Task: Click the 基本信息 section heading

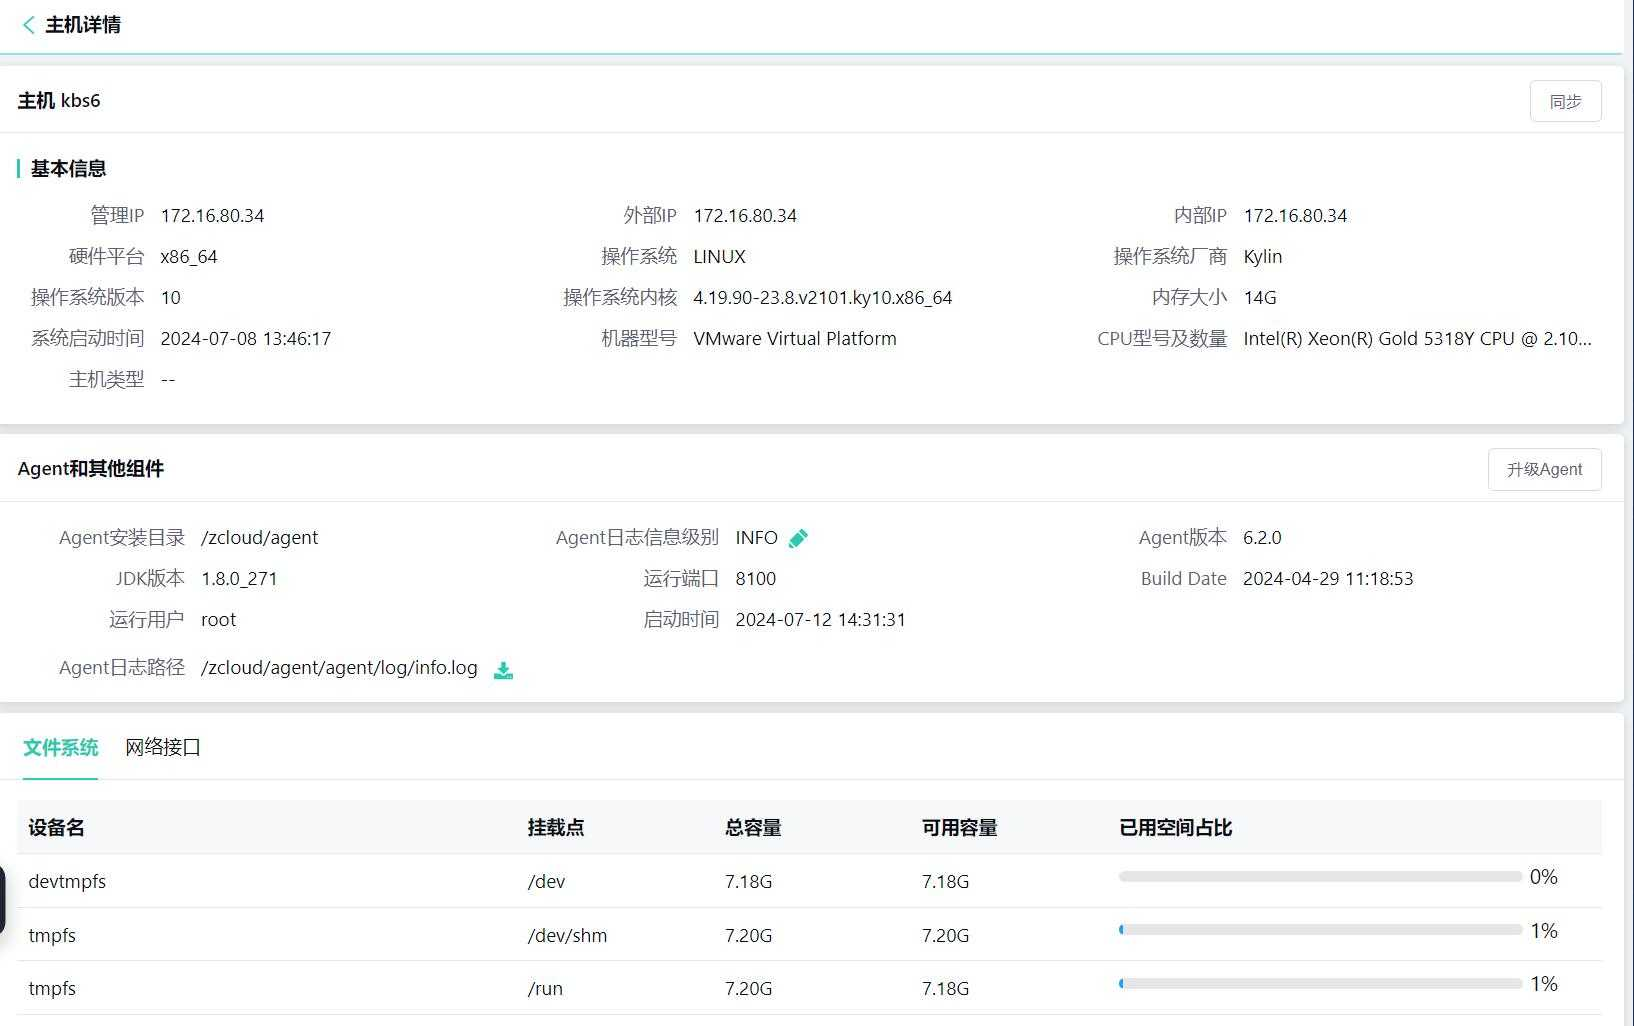Action: coord(68,169)
